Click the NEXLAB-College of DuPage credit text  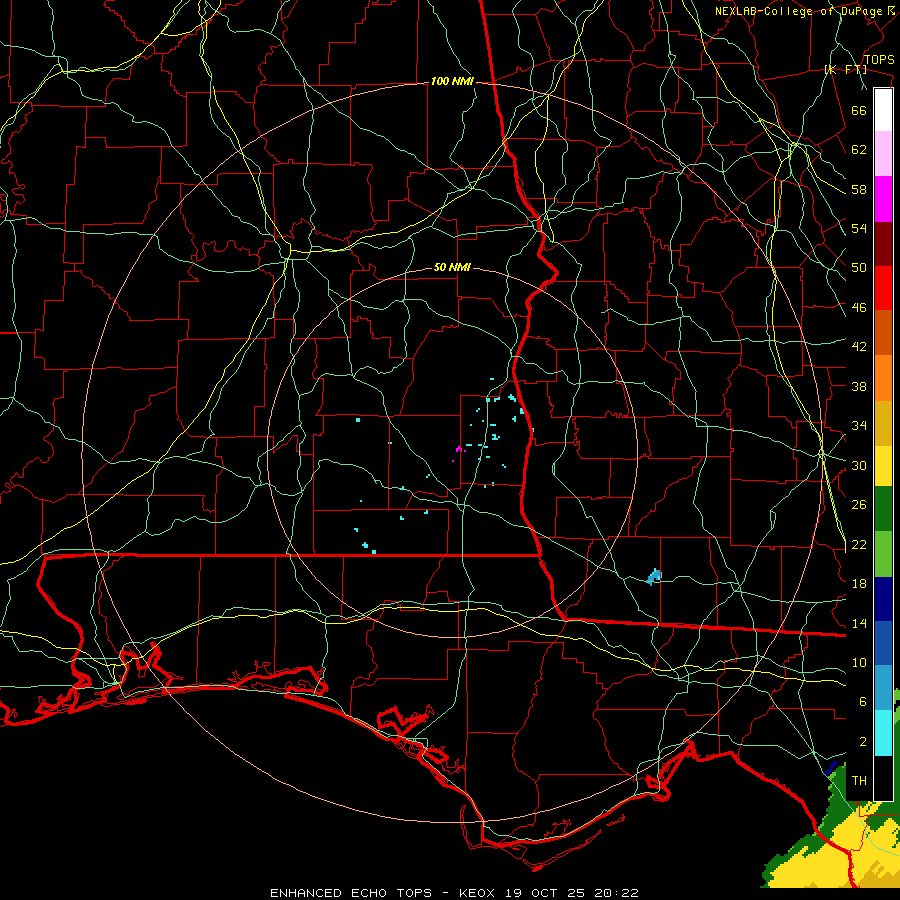point(805,11)
